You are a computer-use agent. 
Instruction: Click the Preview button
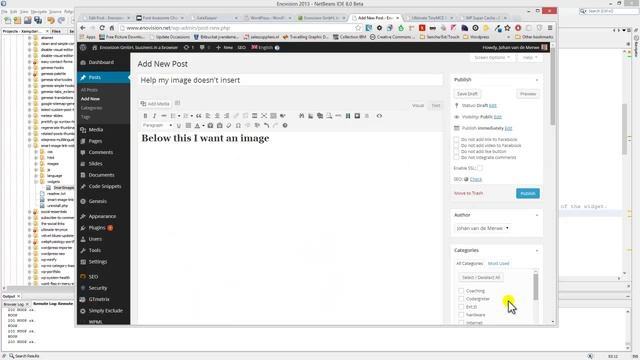click(528, 94)
